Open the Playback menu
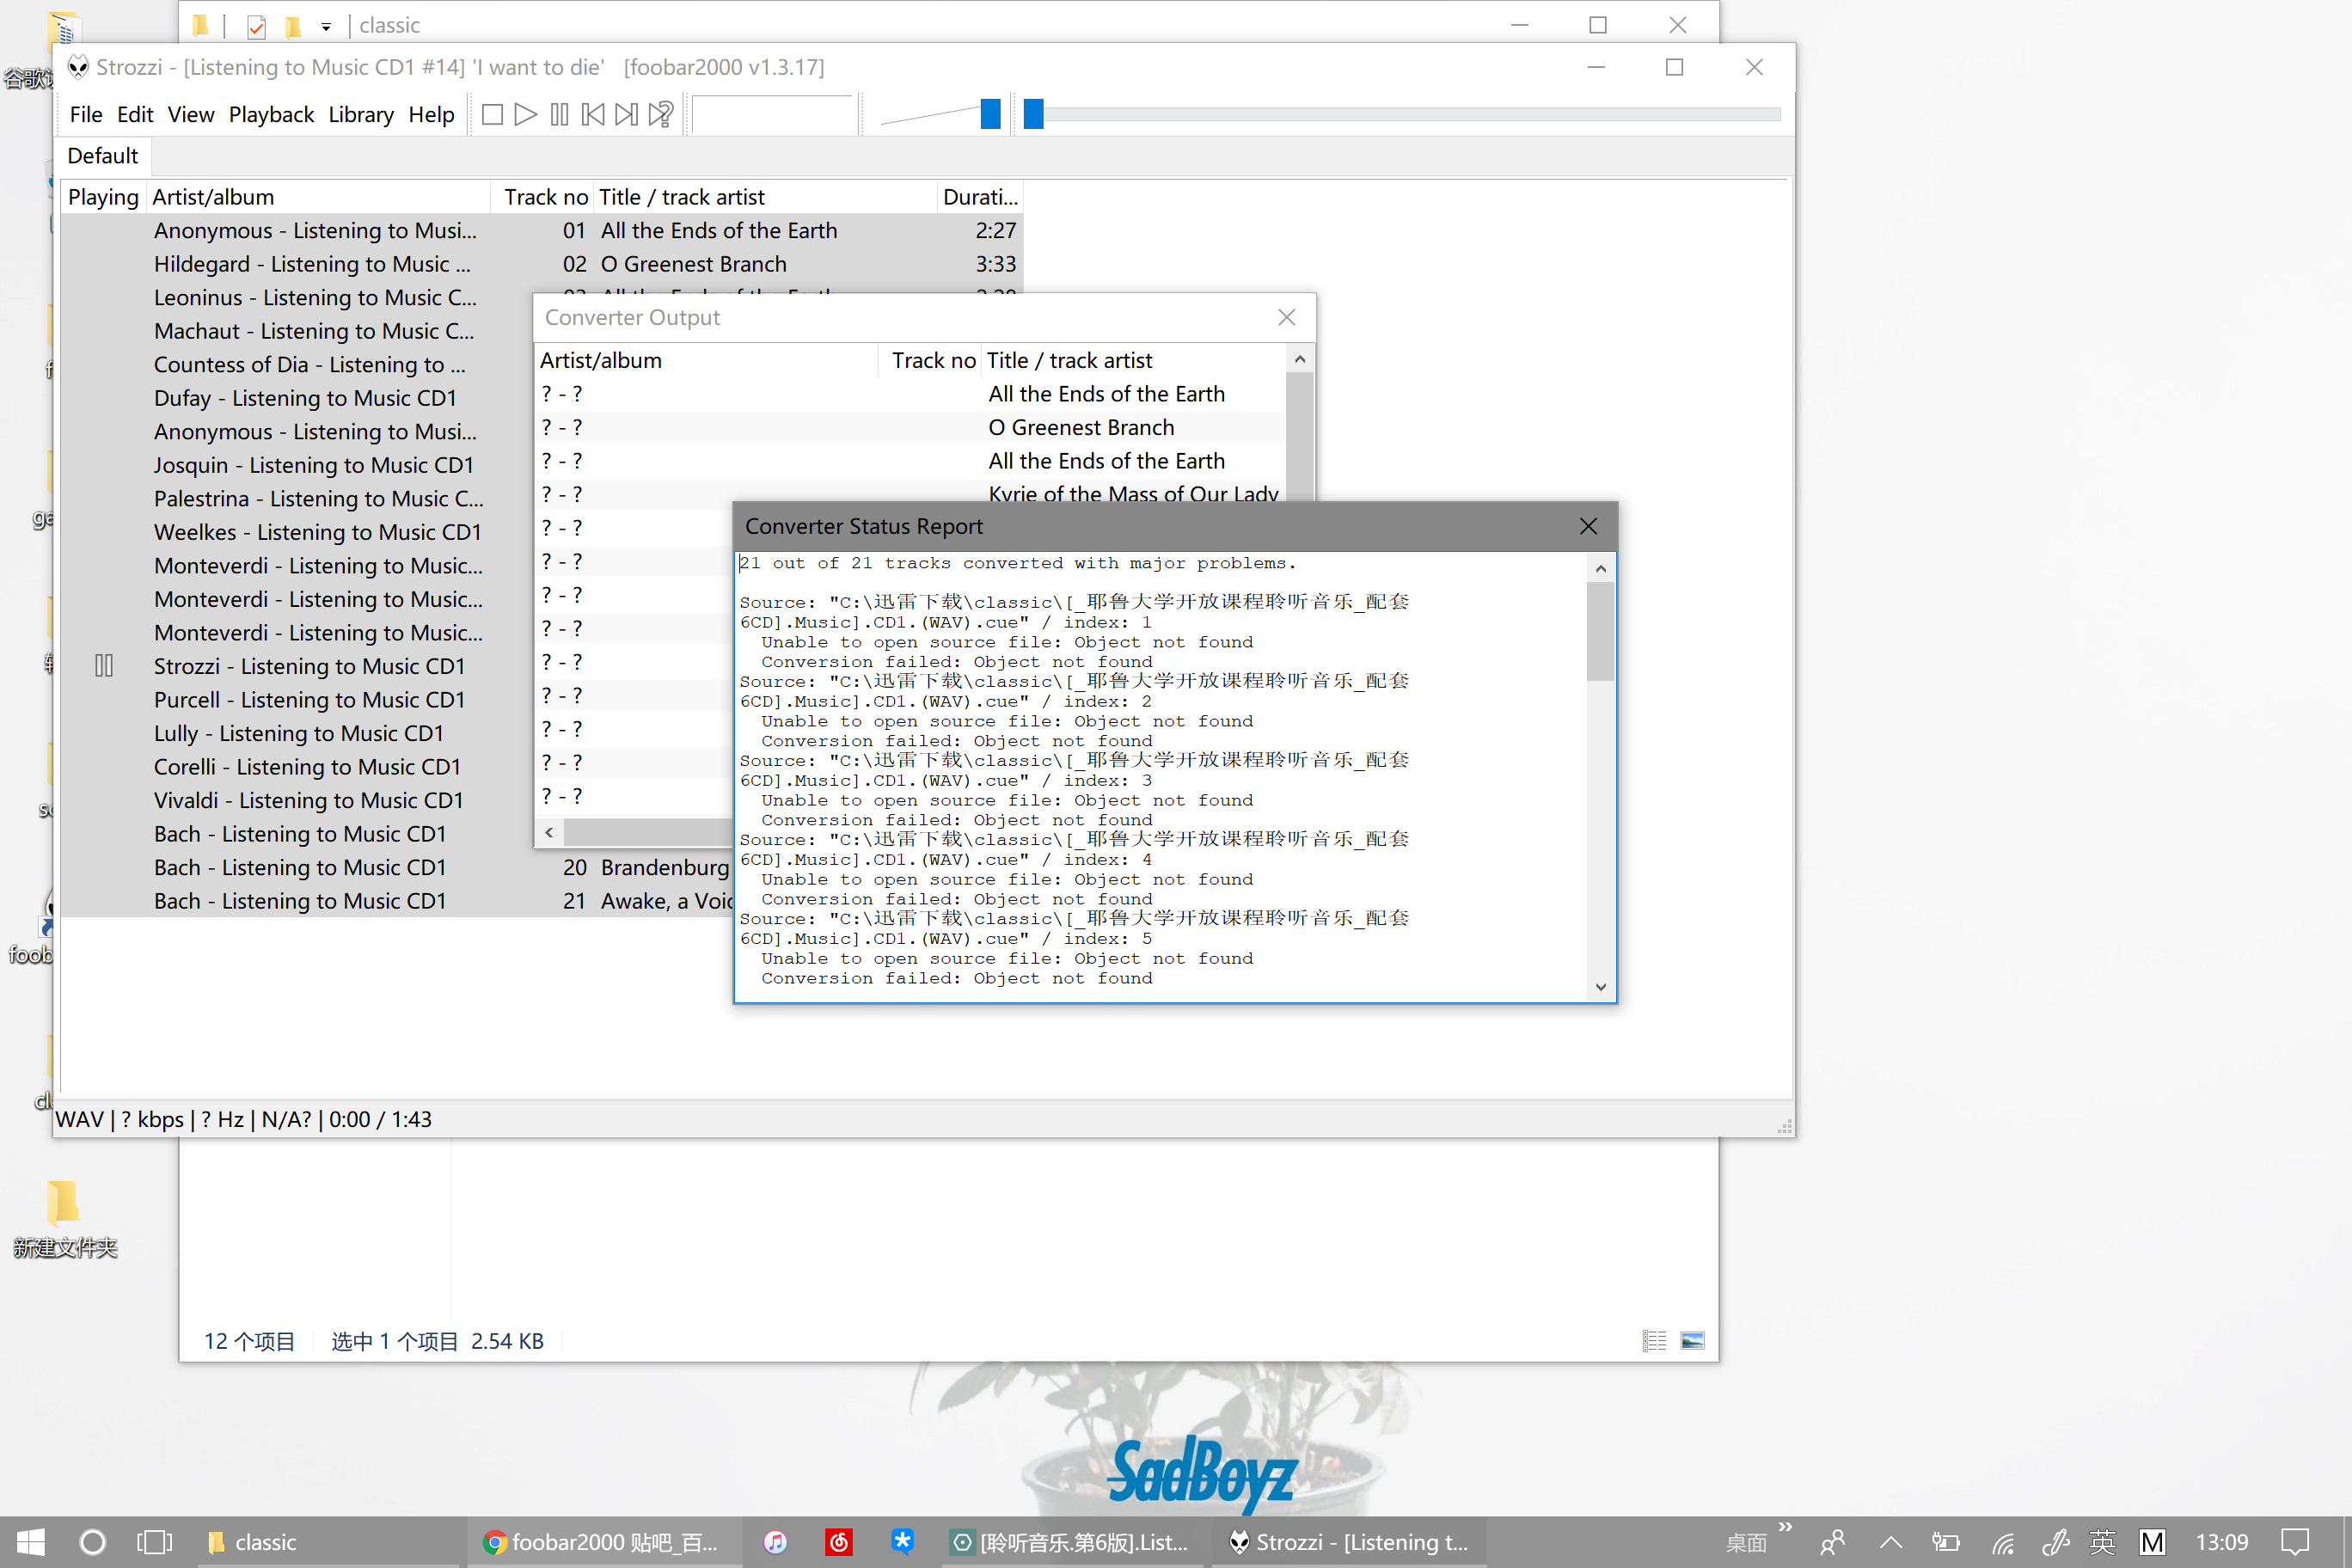Screen dimensions: 2352x1568 point(271,114)
